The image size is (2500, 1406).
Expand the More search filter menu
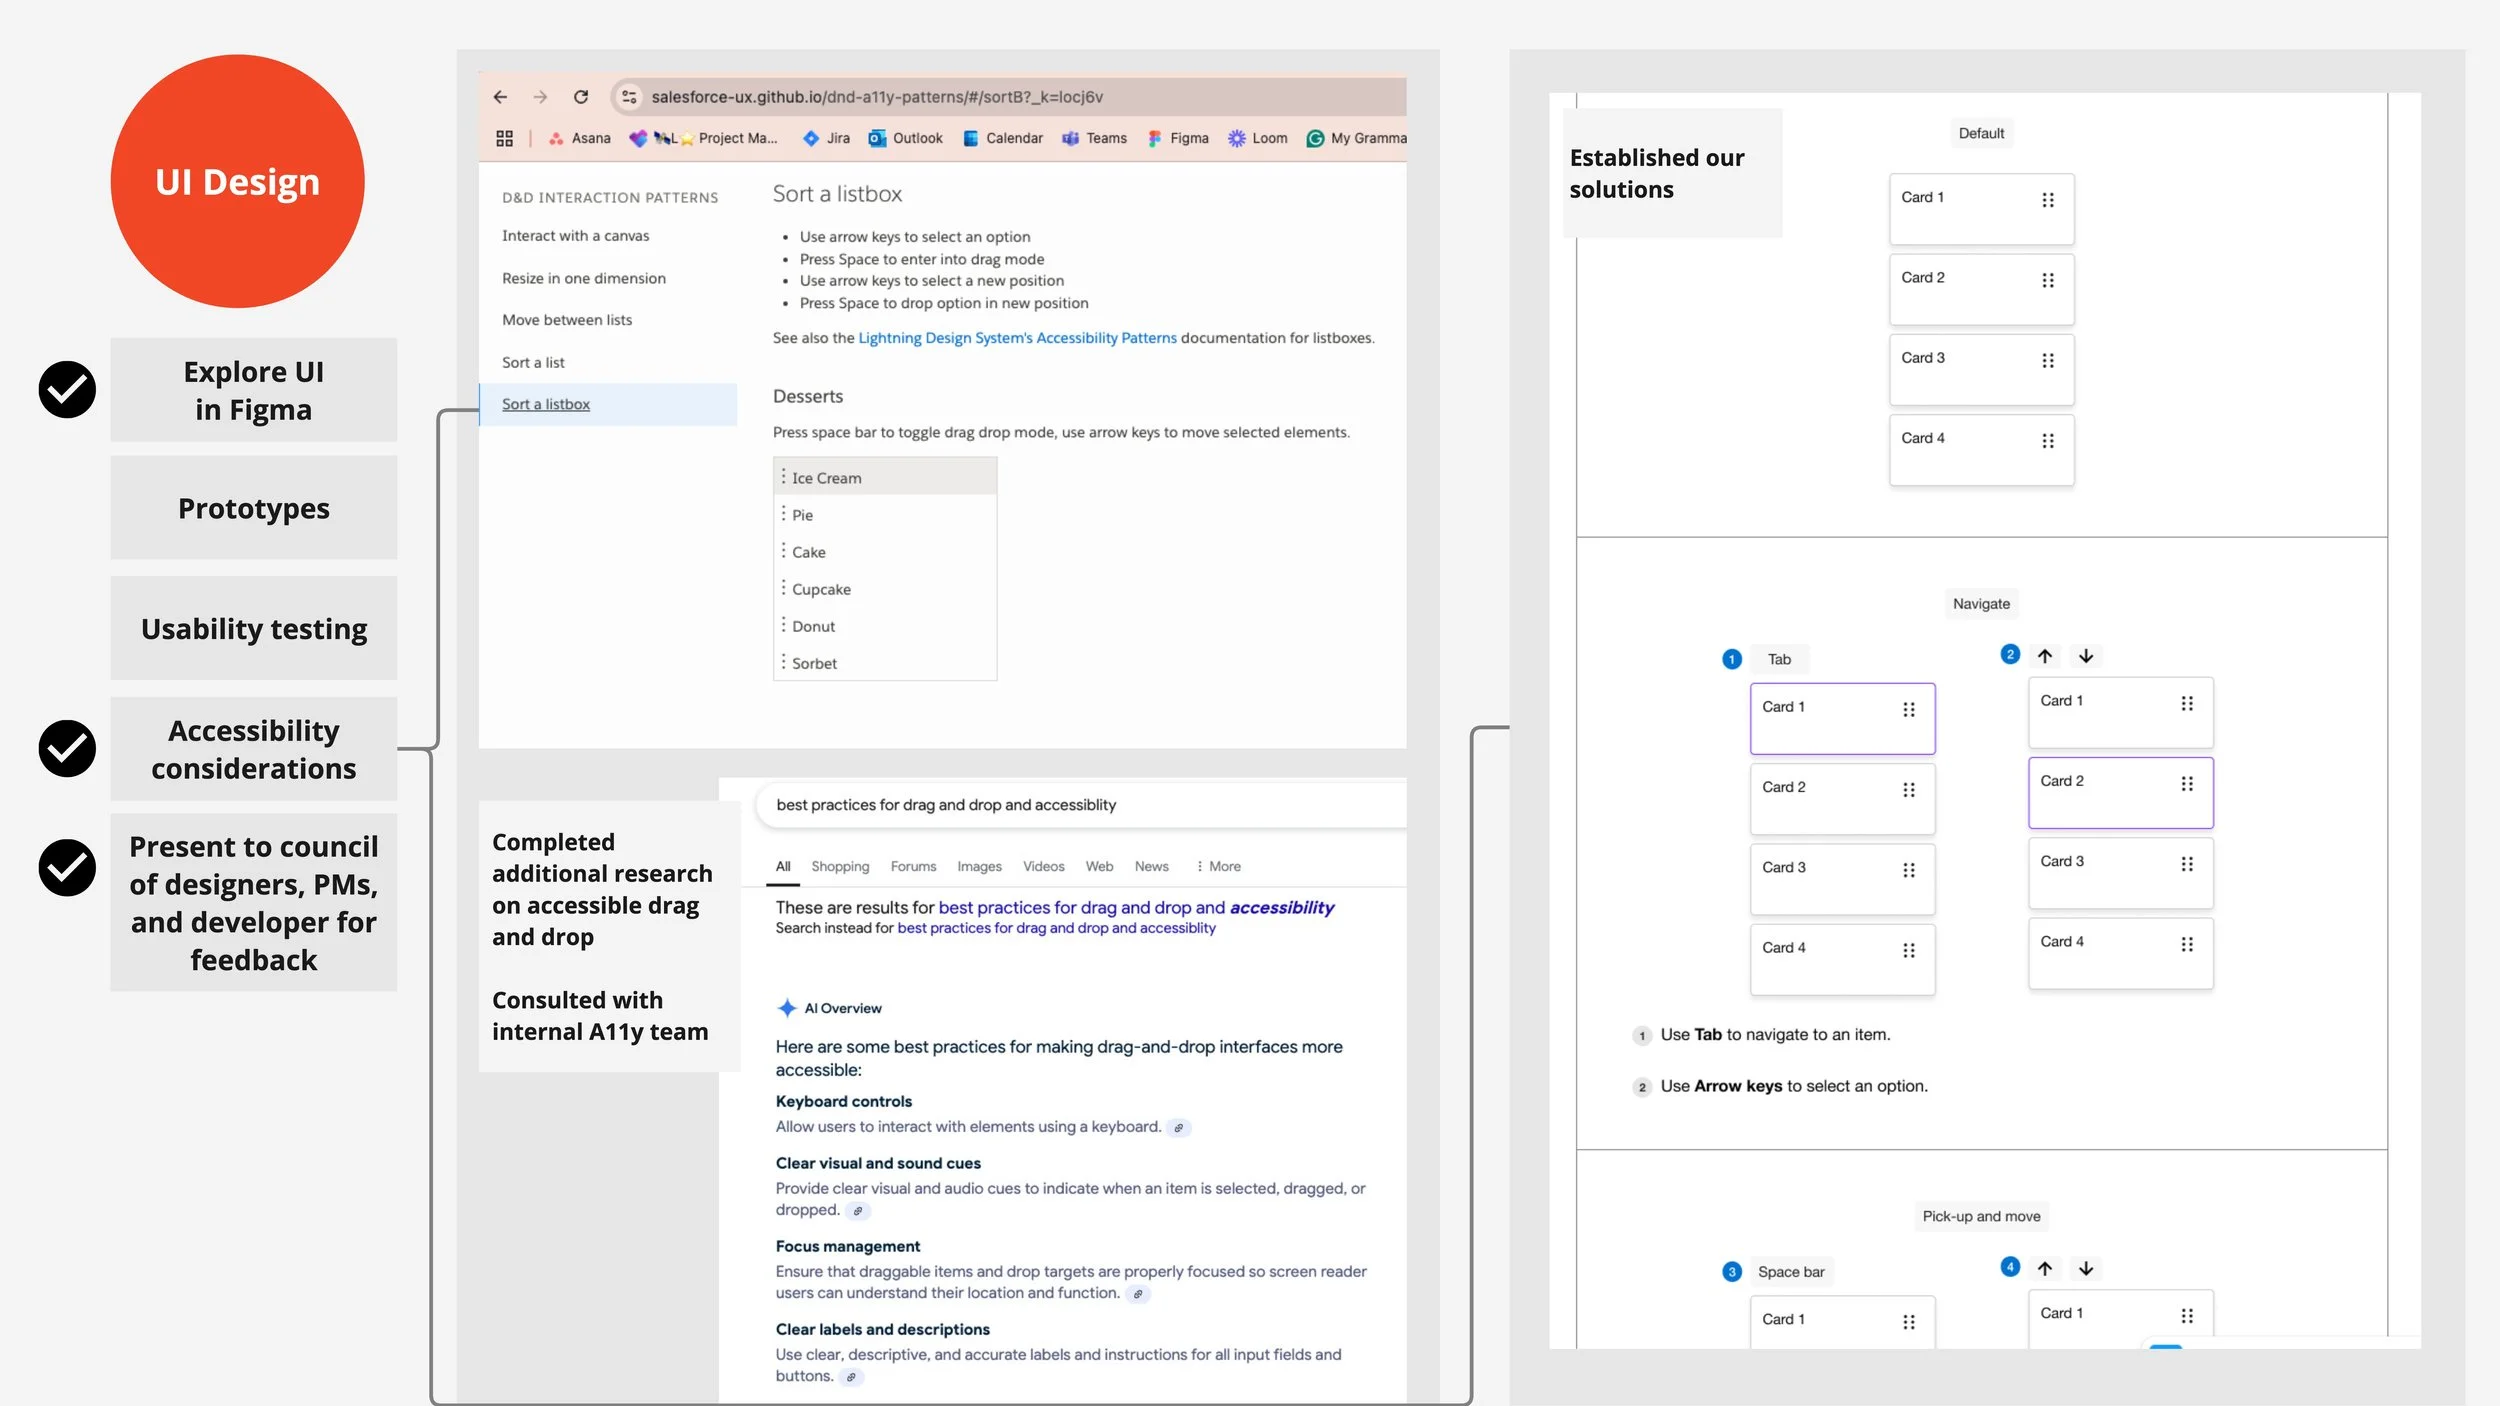point(1218,866)
